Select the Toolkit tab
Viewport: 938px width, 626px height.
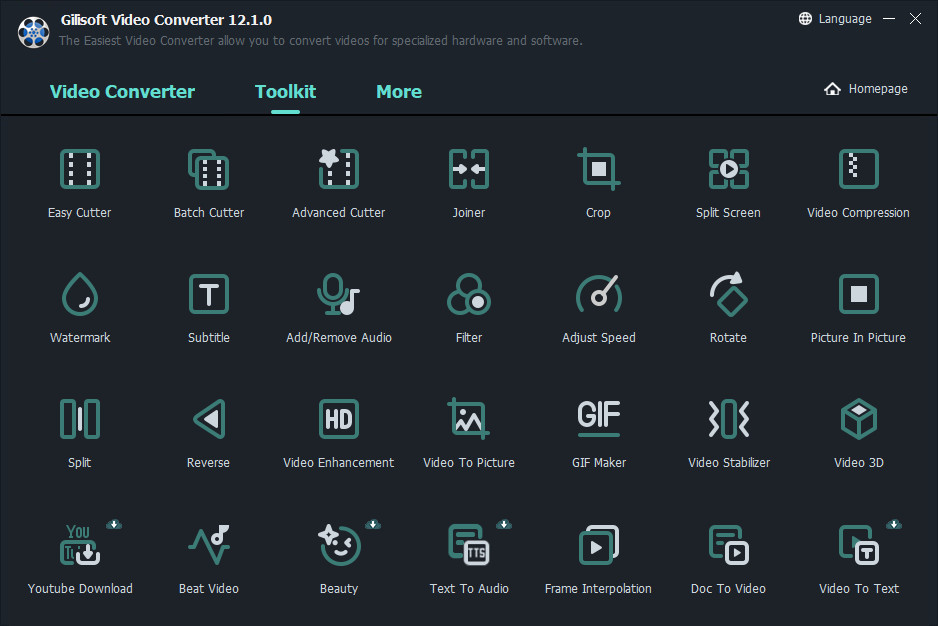point(285,92)
